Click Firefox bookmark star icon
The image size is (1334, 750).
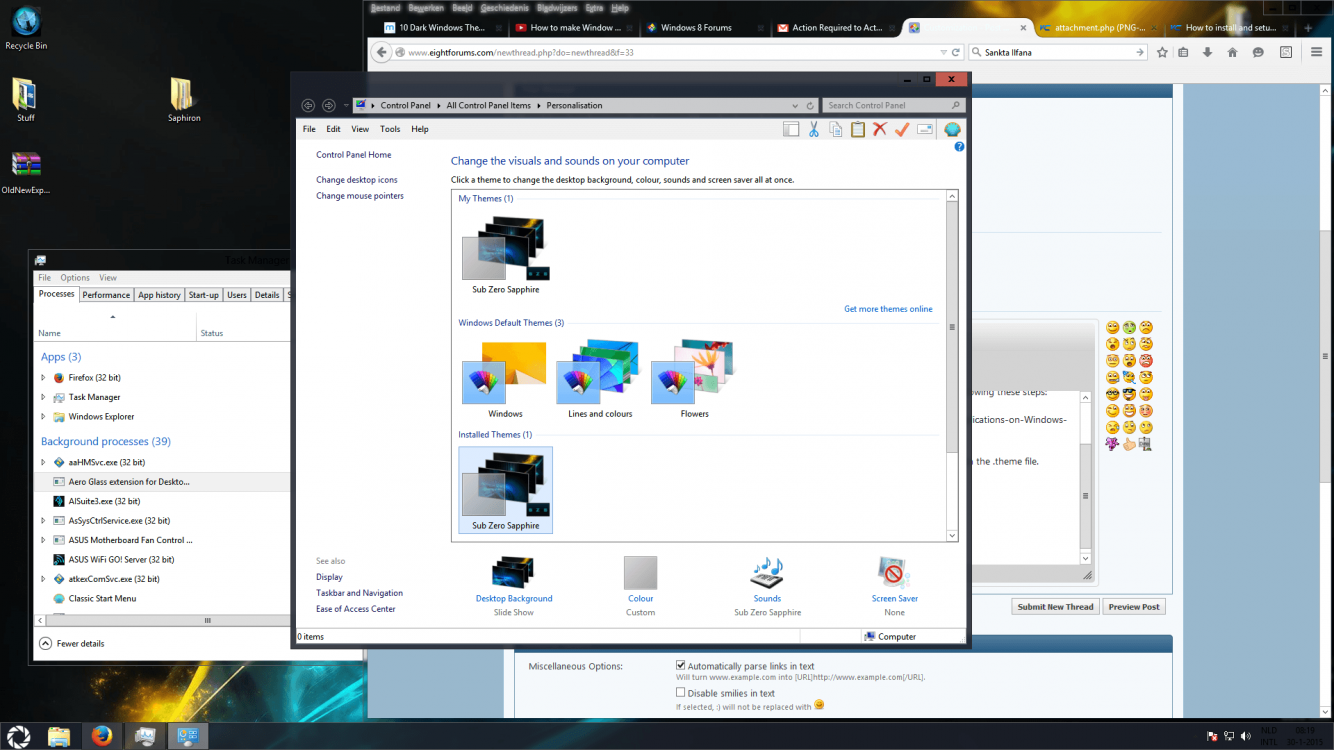(1162, 52)
